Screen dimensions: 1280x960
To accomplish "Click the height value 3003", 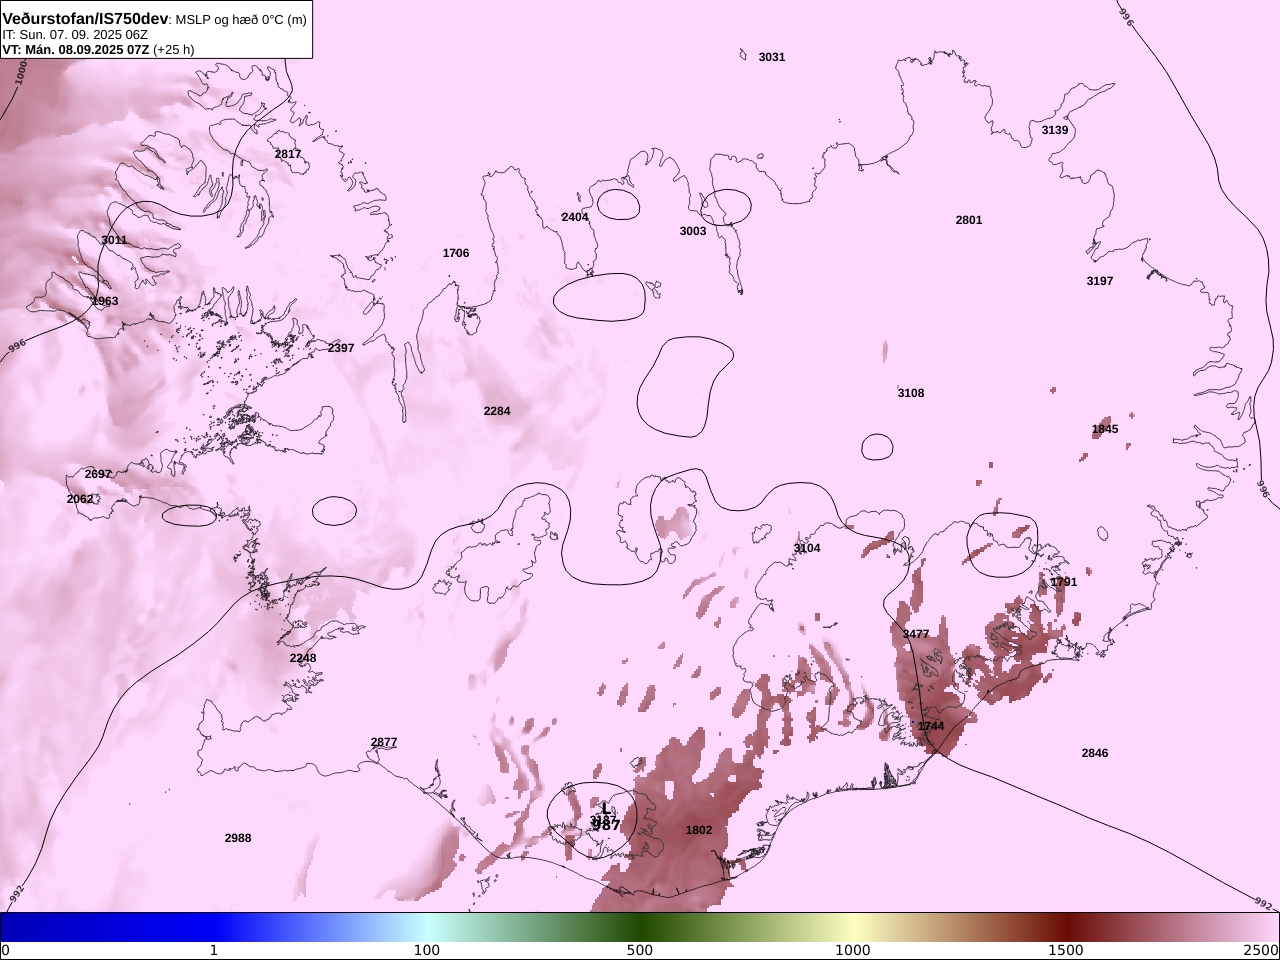I will point(693,232).
